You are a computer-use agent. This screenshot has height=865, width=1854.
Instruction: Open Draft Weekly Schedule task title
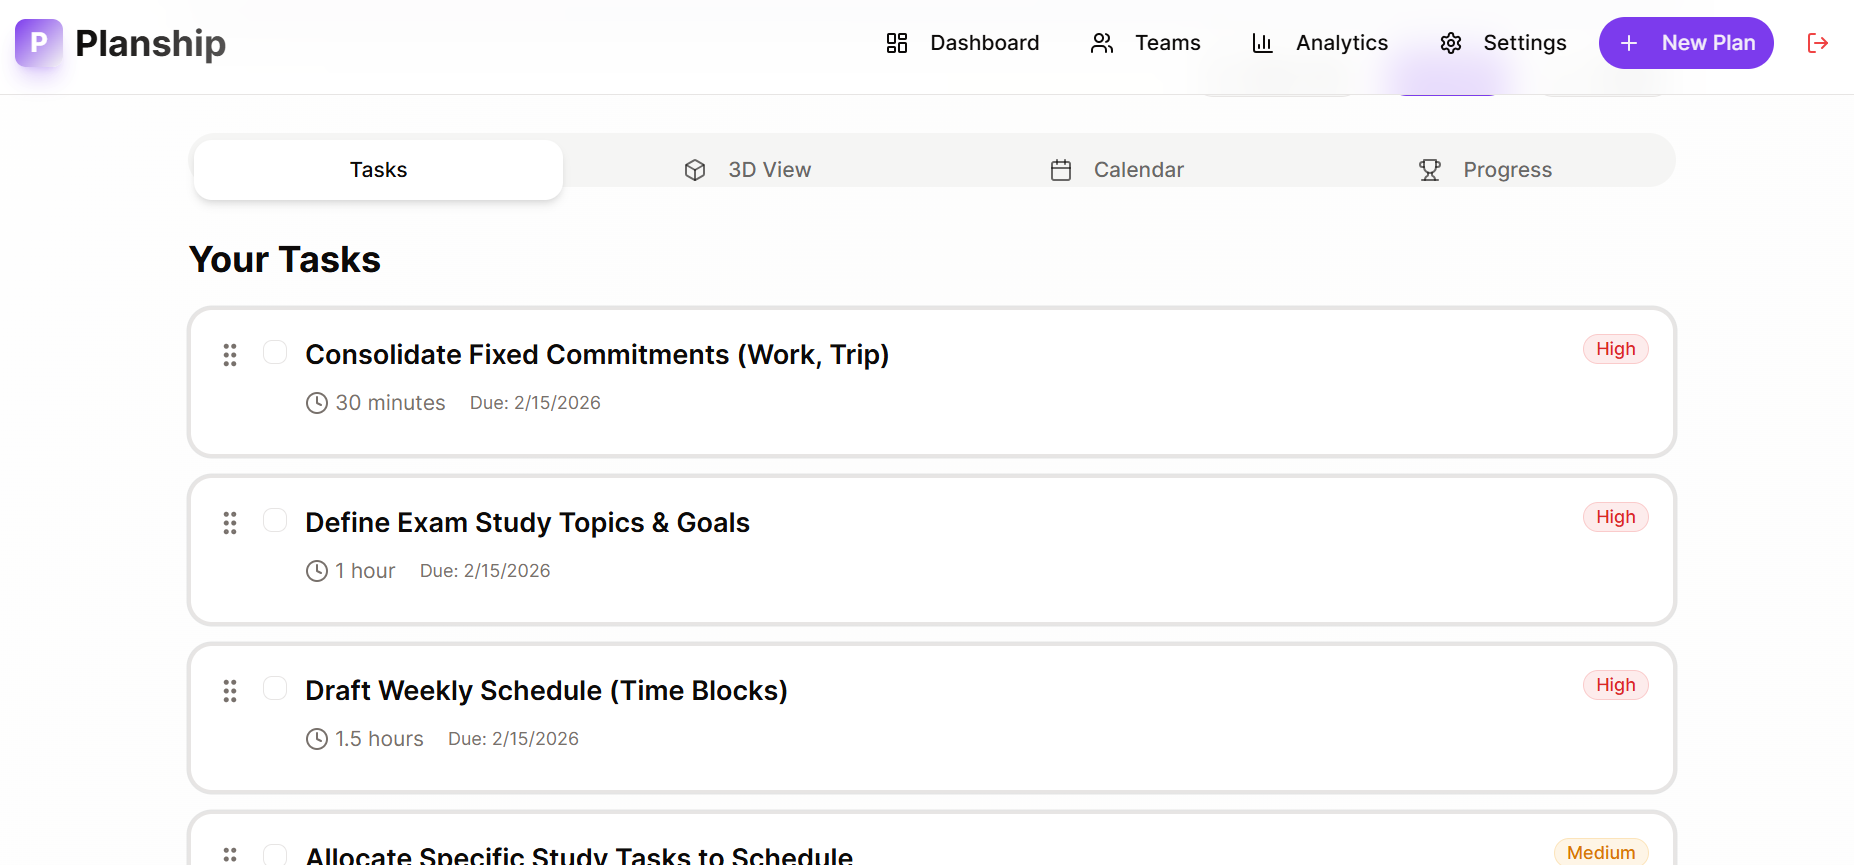(546, 691)
